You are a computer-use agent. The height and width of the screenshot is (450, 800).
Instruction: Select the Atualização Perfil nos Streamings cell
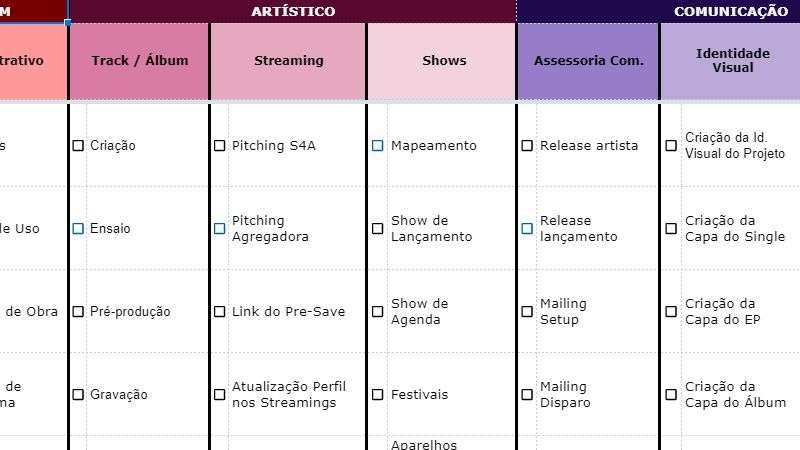pyautogui.click(x=288, y=395)
